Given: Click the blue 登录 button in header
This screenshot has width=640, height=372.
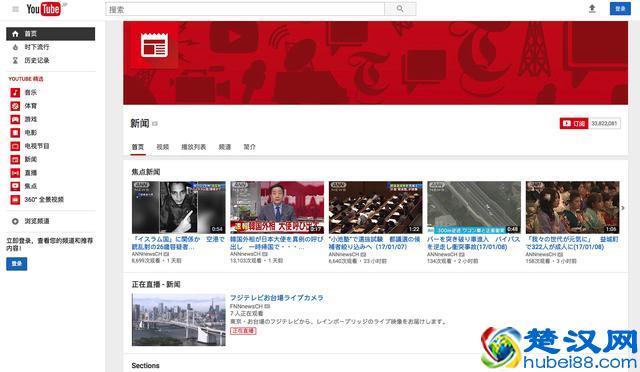Looking at the screenshot, I should (620, 9).
